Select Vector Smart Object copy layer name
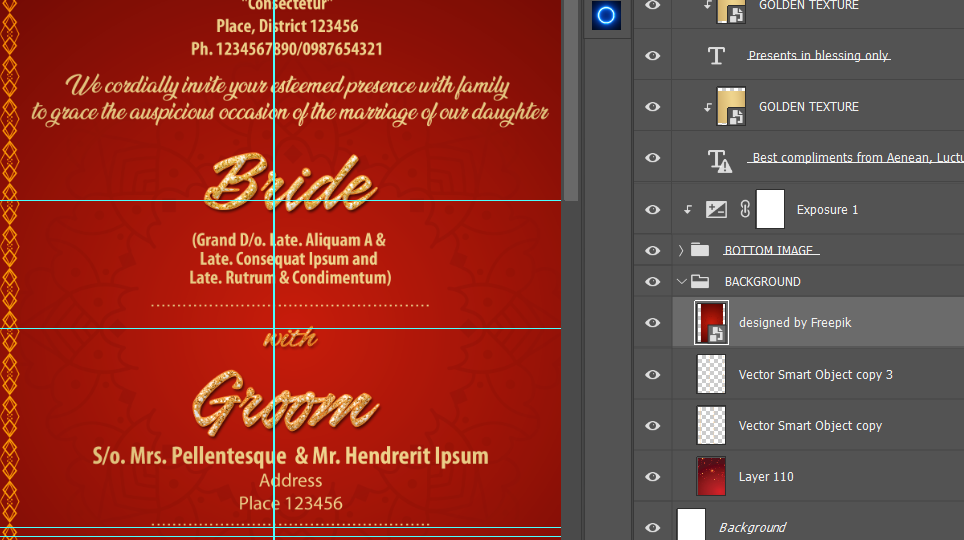Screen dimensions: 964x540 [x=810, y=426]
